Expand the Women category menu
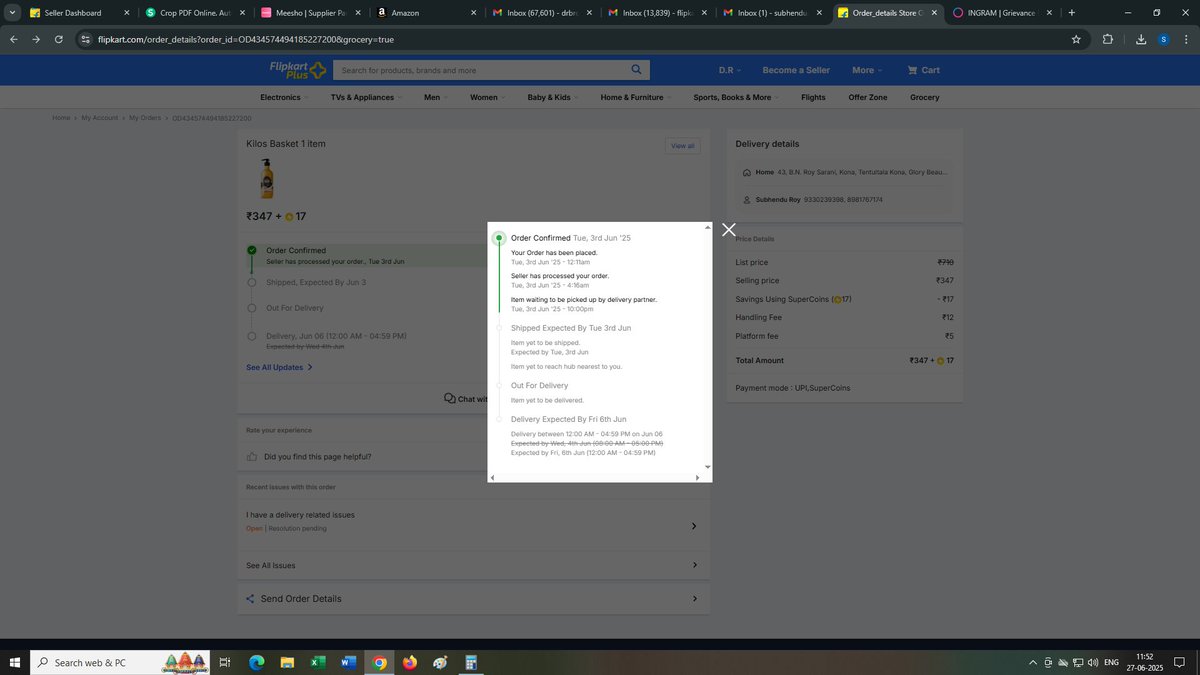 (x=488, y=97)
